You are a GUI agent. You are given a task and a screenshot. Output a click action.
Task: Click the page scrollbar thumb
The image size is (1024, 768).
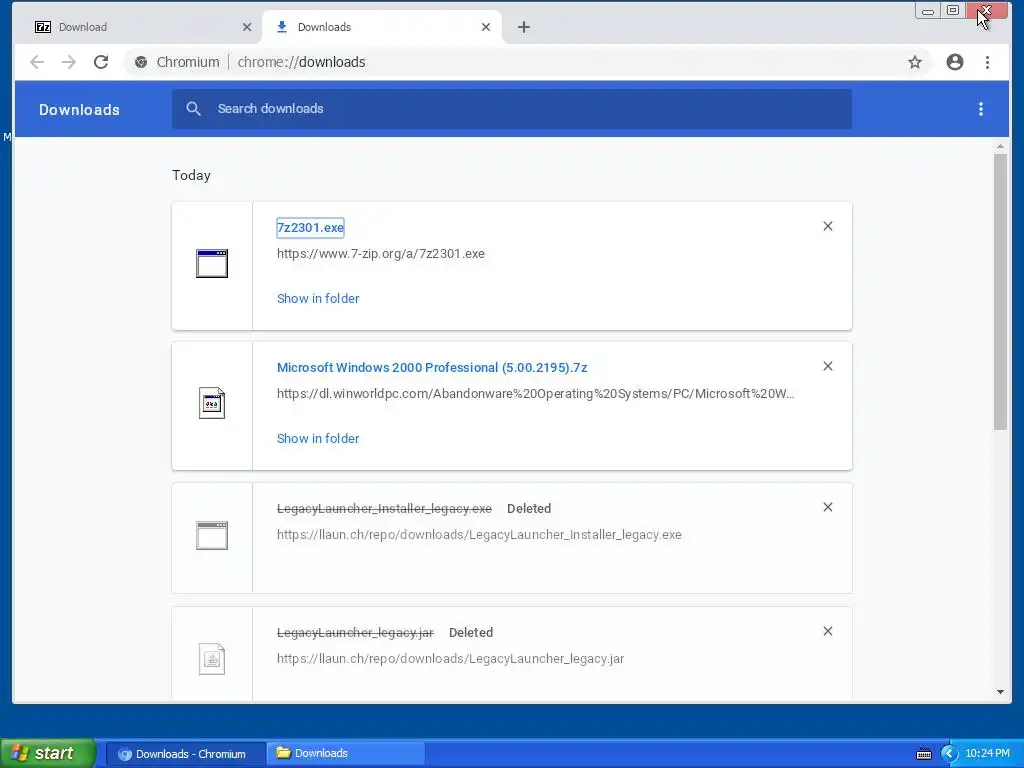1000,291
